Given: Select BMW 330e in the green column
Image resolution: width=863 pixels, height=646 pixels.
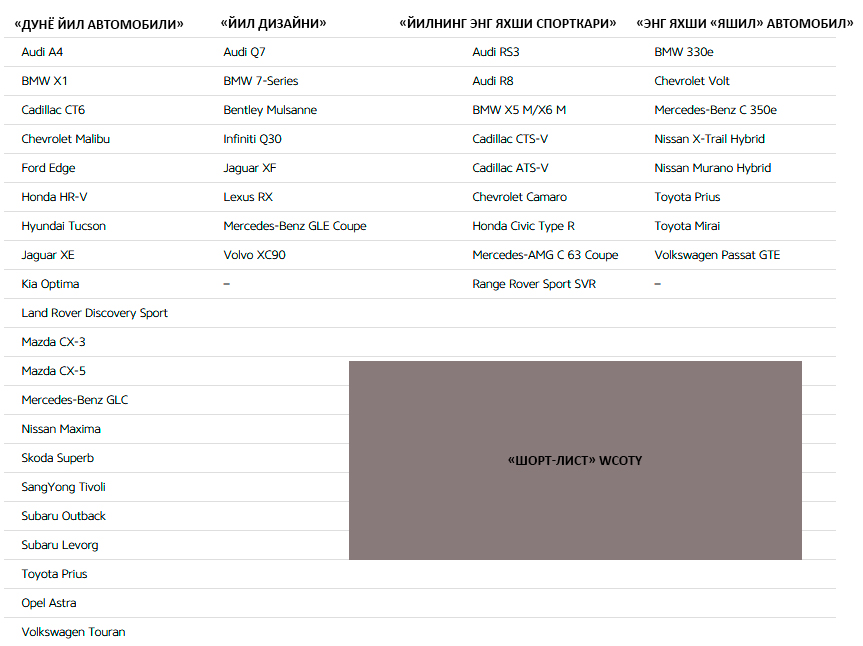Looking at the screenshot, I should 684,52.
